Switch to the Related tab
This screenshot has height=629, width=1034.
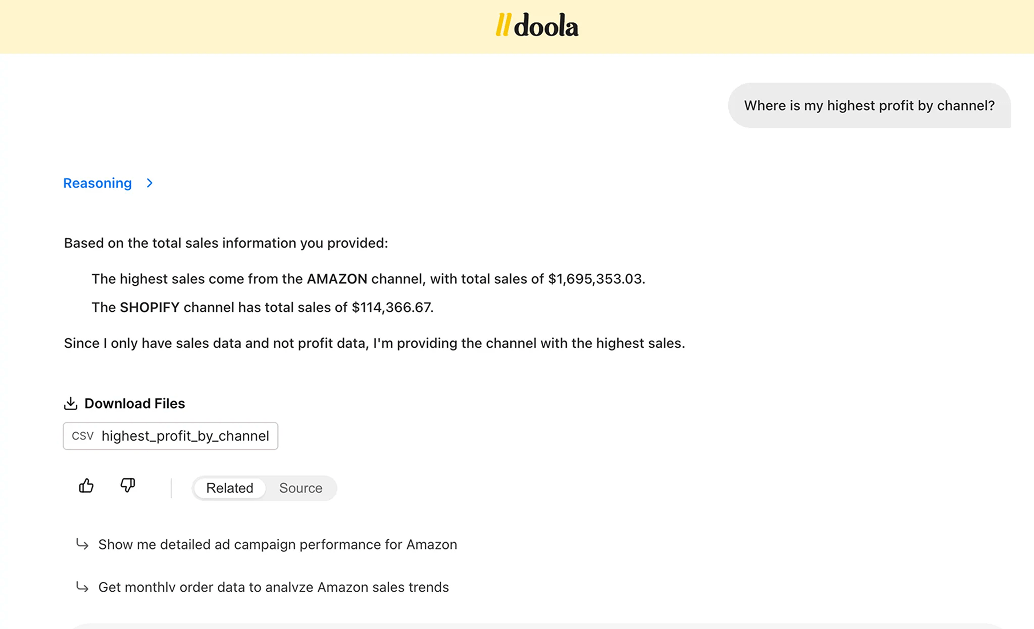pos(229,488)
